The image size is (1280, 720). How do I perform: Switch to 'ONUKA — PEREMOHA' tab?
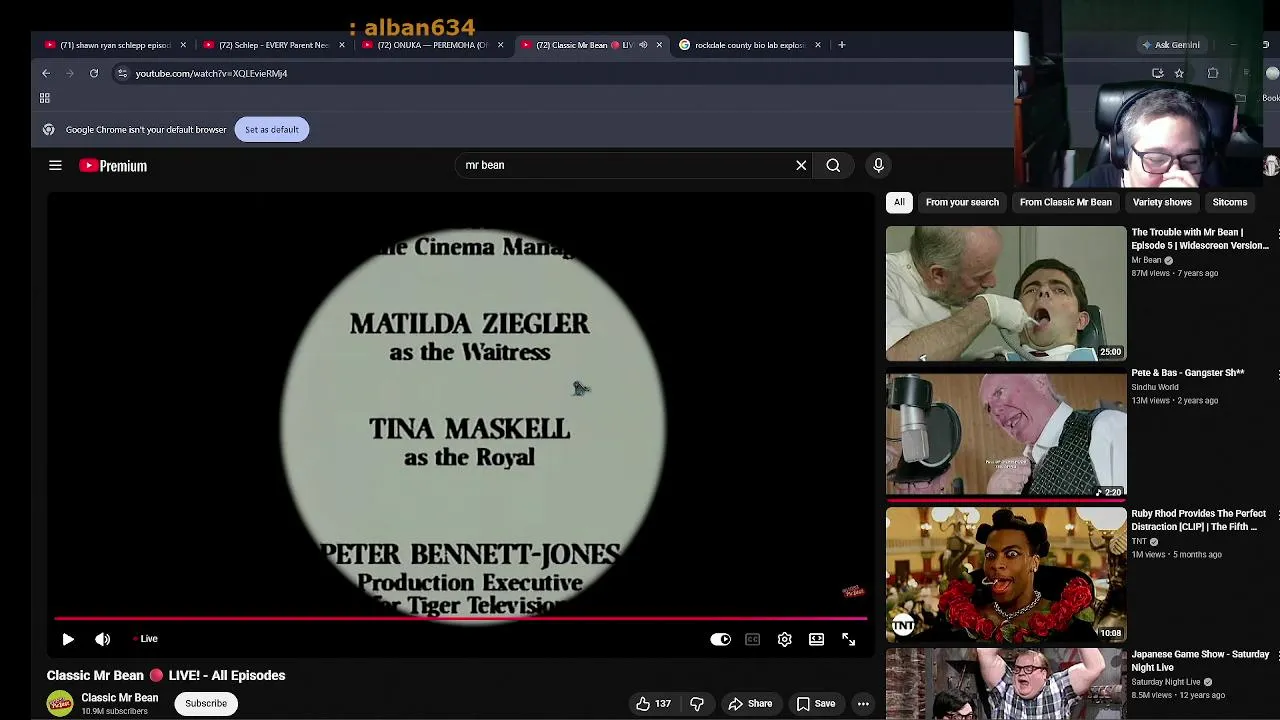click(432, 45)
